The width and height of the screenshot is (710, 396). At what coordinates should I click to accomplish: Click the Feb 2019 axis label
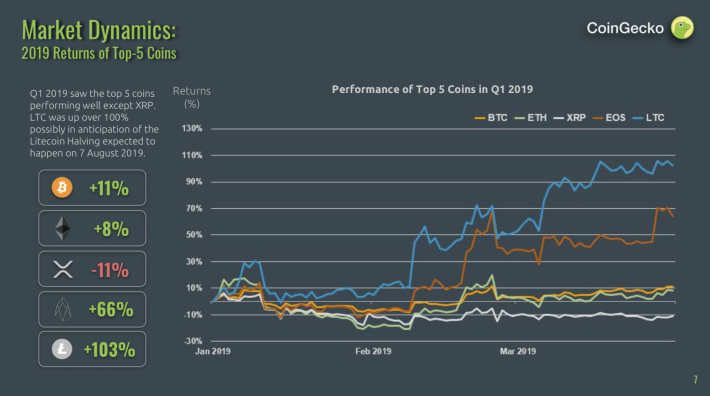[373, 351]
